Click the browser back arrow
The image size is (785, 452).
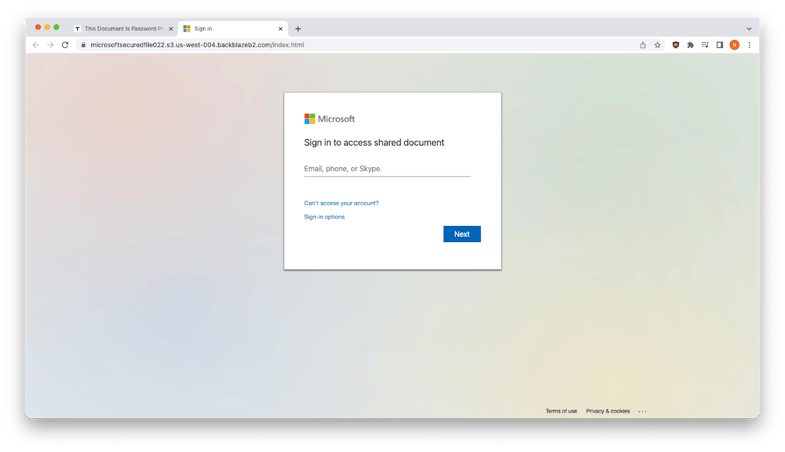[x=36, y=45]
